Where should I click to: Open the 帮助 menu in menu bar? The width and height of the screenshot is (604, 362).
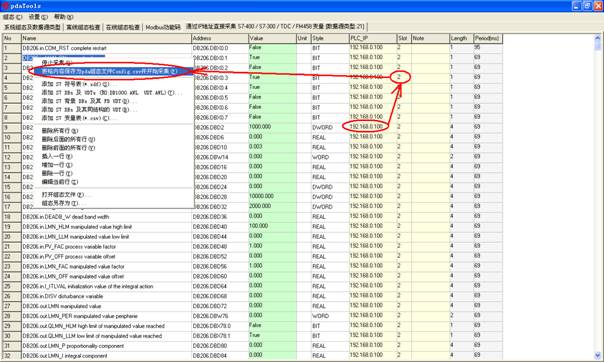pos(63,17)
